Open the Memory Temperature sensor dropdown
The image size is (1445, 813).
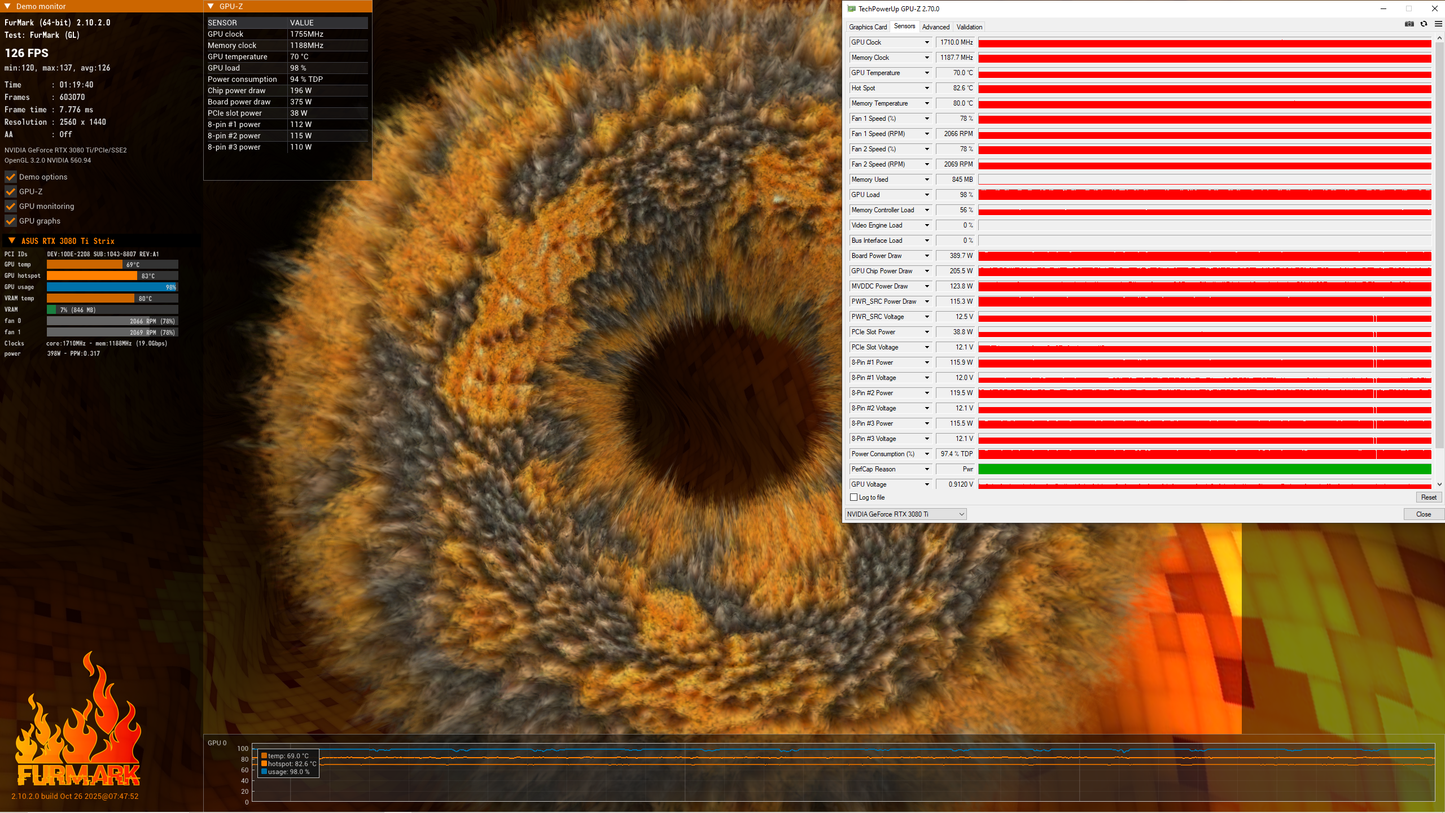(927, 104)
